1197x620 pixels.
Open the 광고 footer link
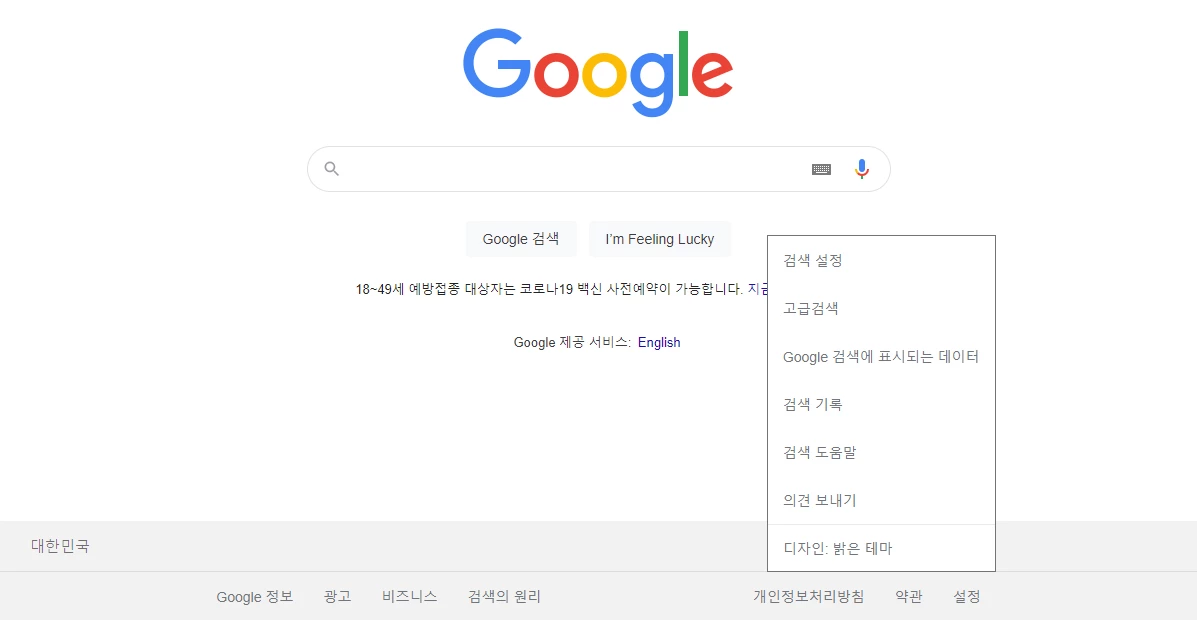(x=337, y=596)
